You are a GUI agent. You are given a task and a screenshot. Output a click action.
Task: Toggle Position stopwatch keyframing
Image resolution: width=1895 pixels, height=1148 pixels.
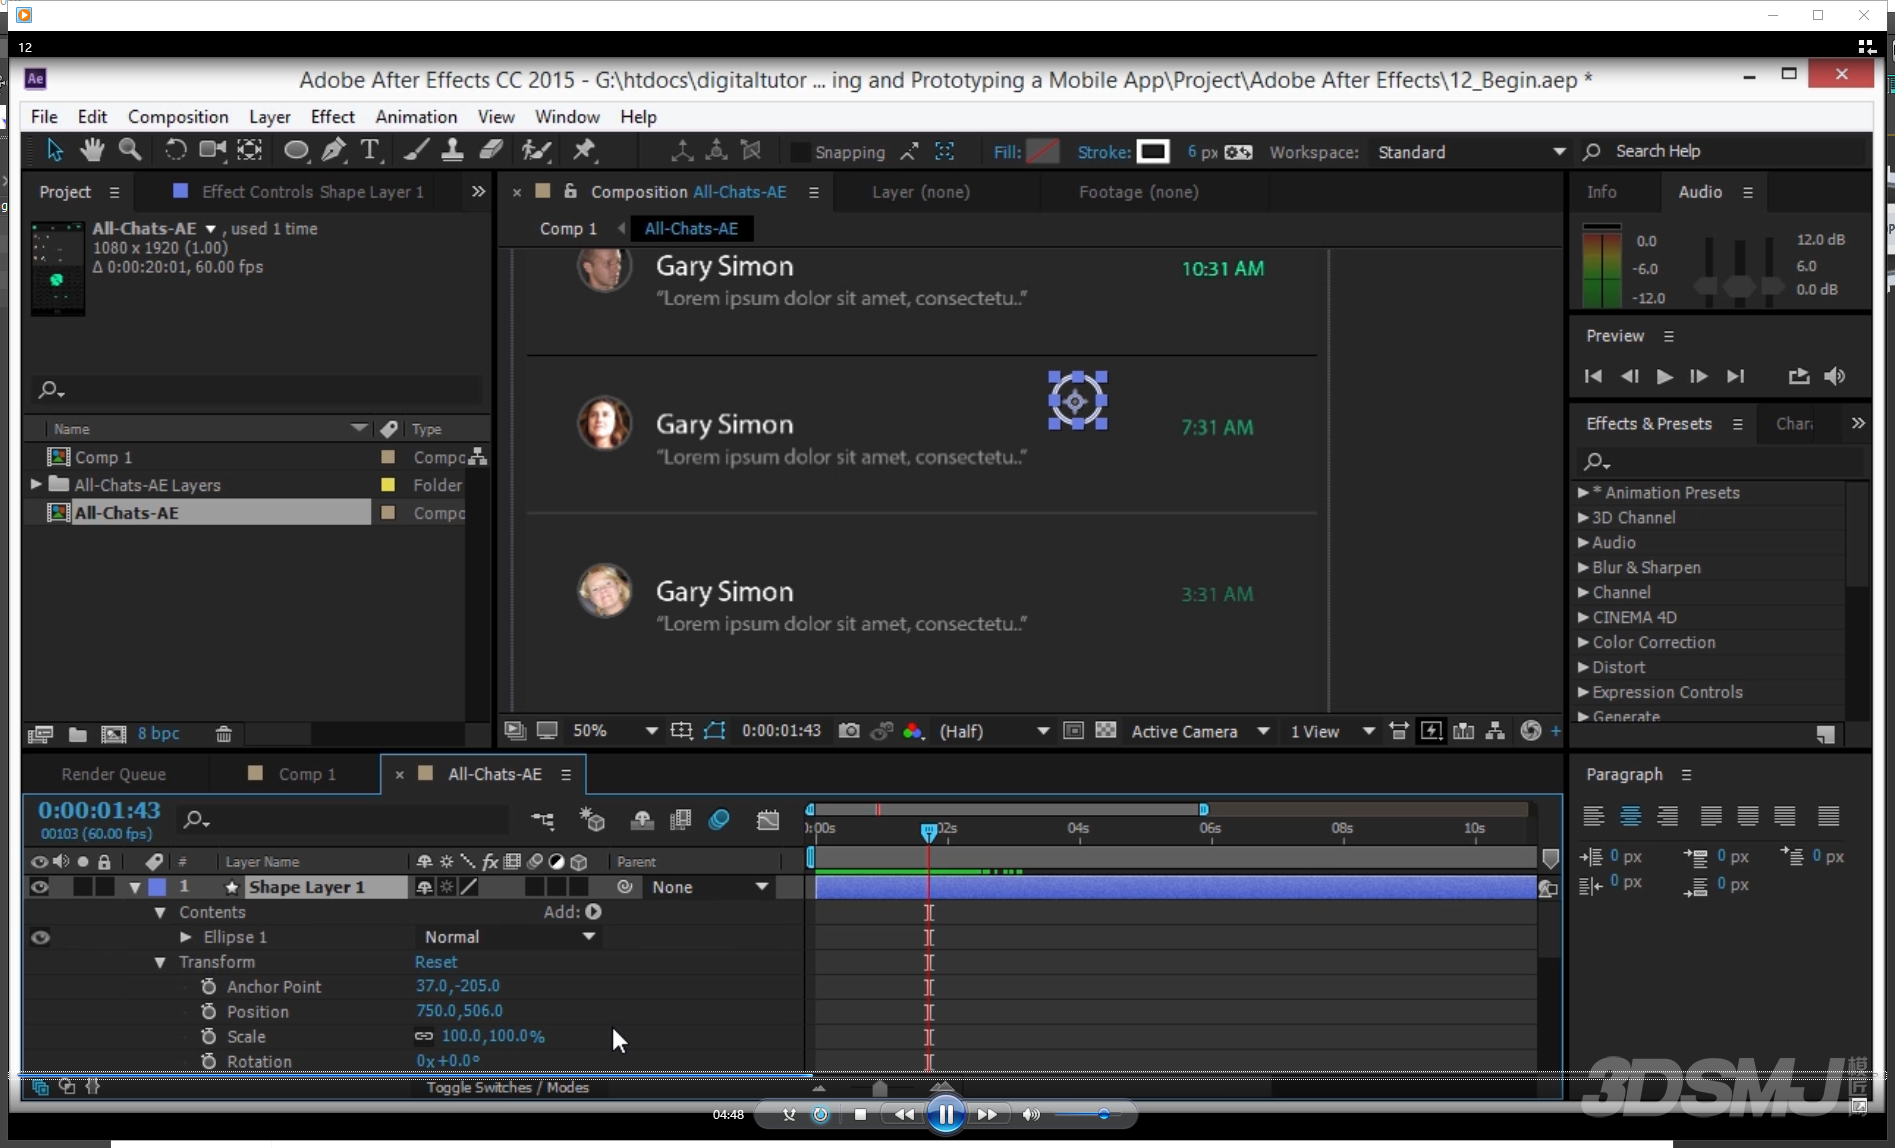208,1011
